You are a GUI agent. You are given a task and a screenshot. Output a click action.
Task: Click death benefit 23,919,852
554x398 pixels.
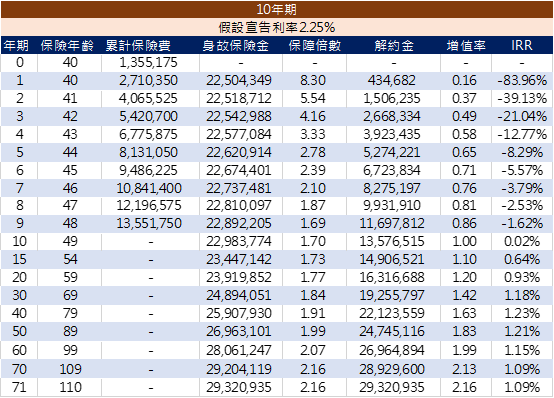[x=239, y=277]
